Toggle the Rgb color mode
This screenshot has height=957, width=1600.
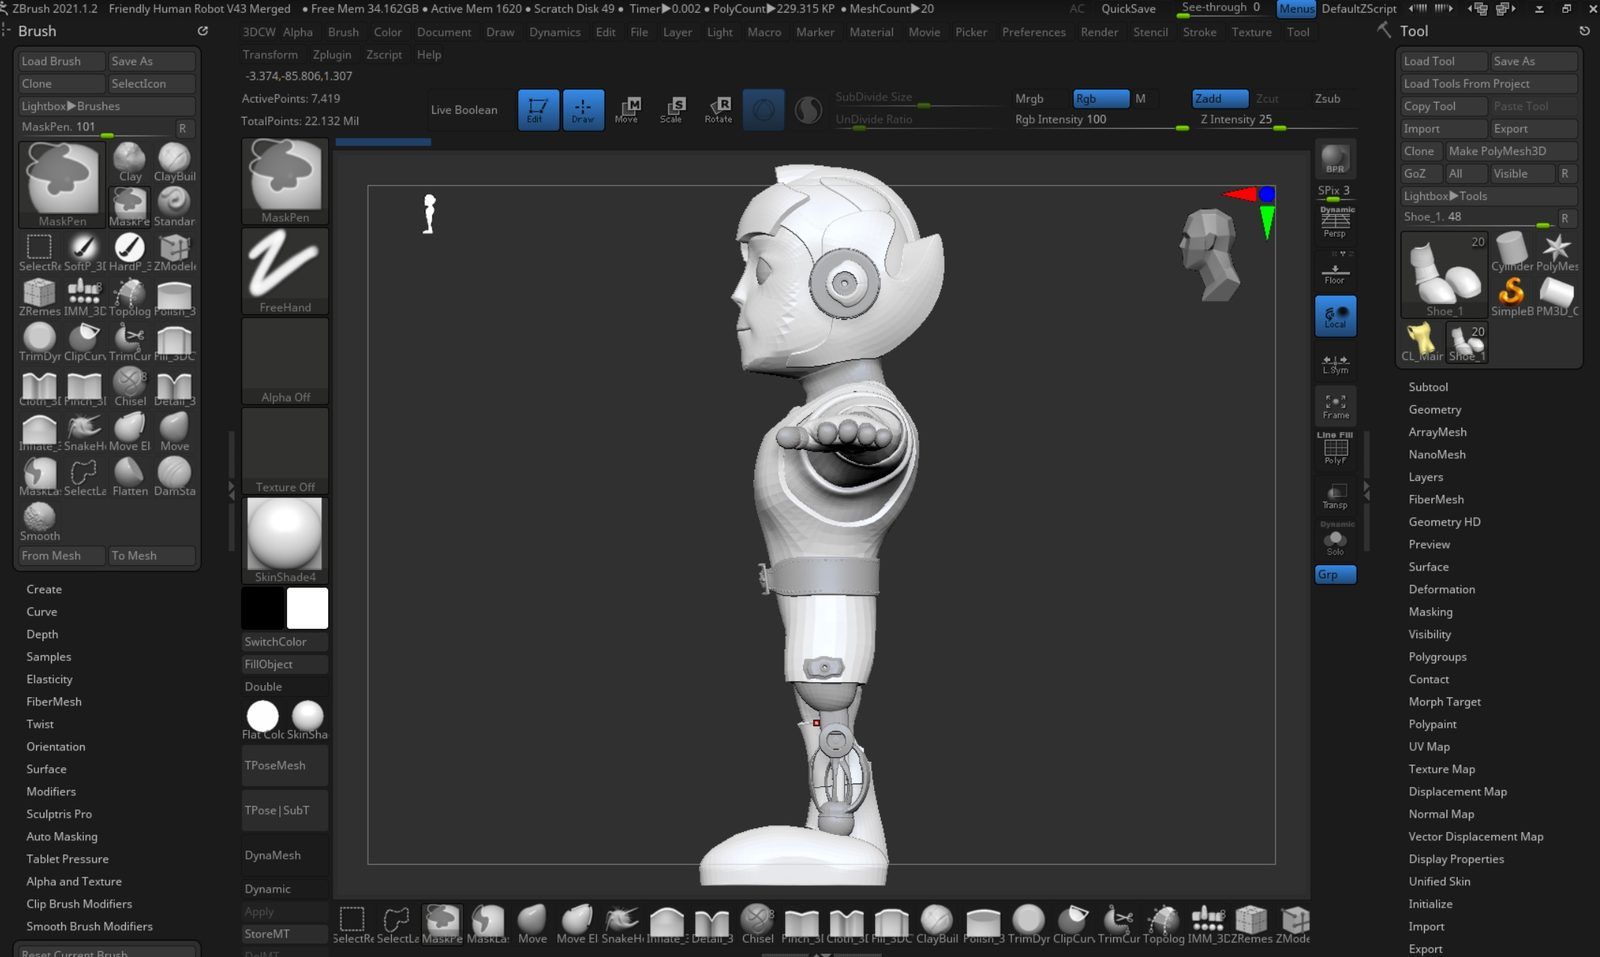pos(1100,98)
